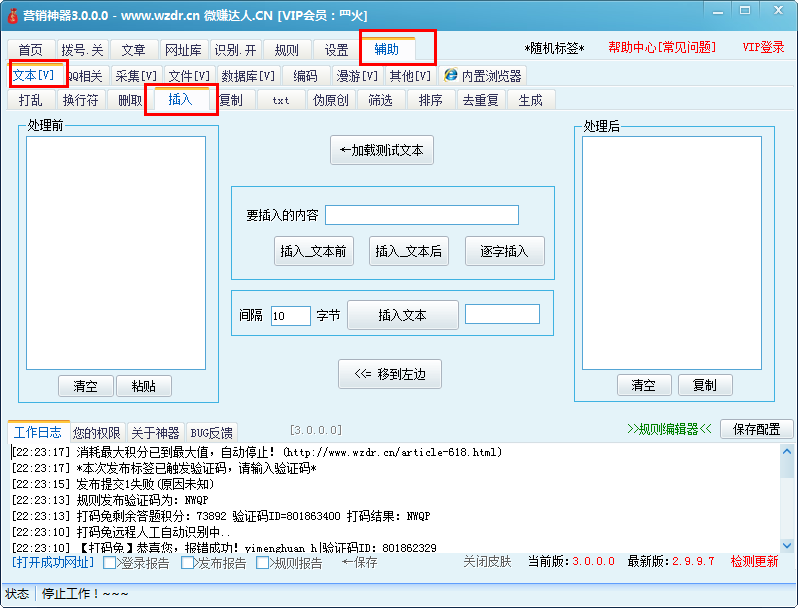The width and height of the screenshot is (798, 608).
Task: Switch to the 您的权限 log tab
Action: (x=97, y=433)
